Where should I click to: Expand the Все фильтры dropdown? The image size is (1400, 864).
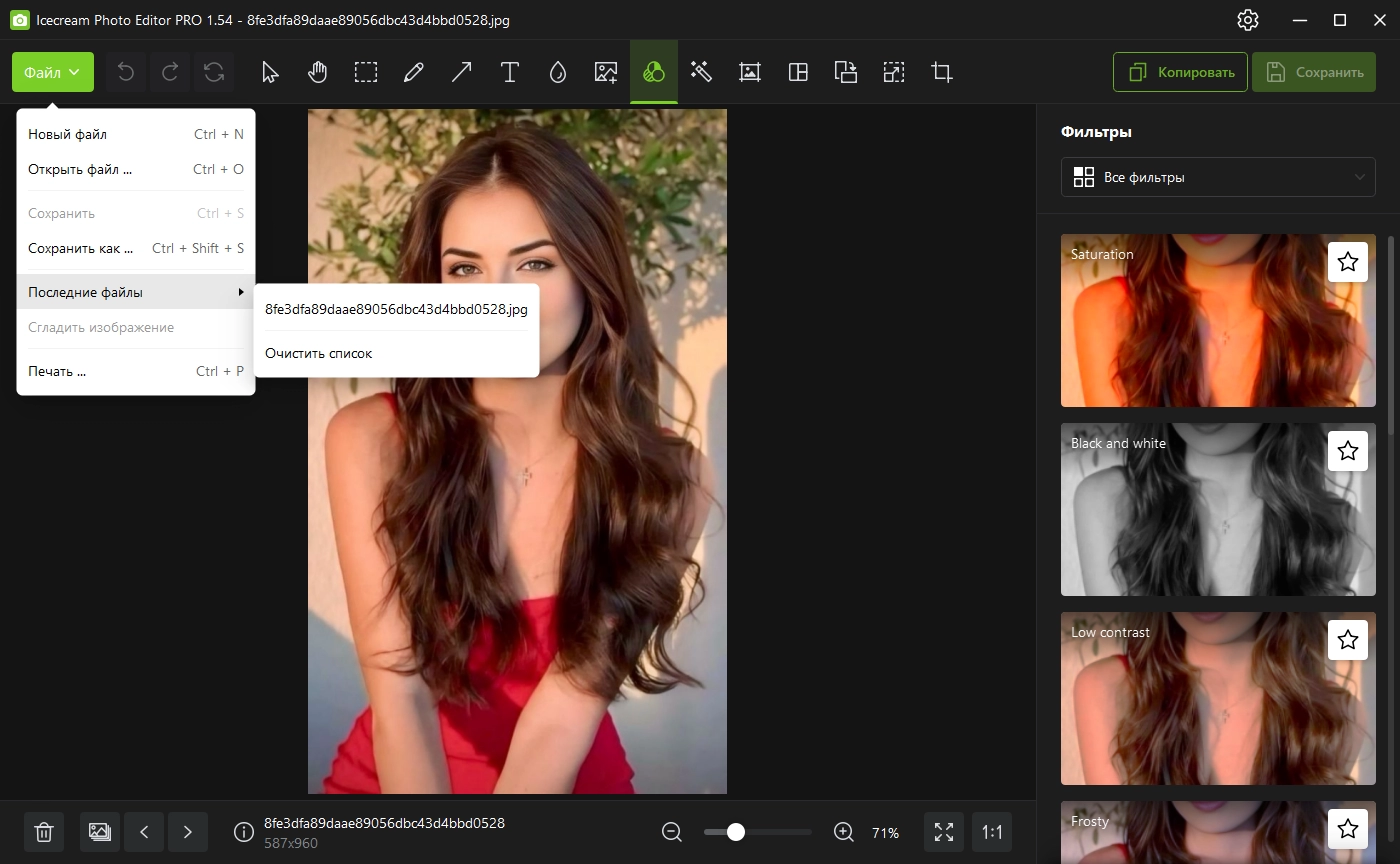pyautogui.click(x=1217, y=177)
